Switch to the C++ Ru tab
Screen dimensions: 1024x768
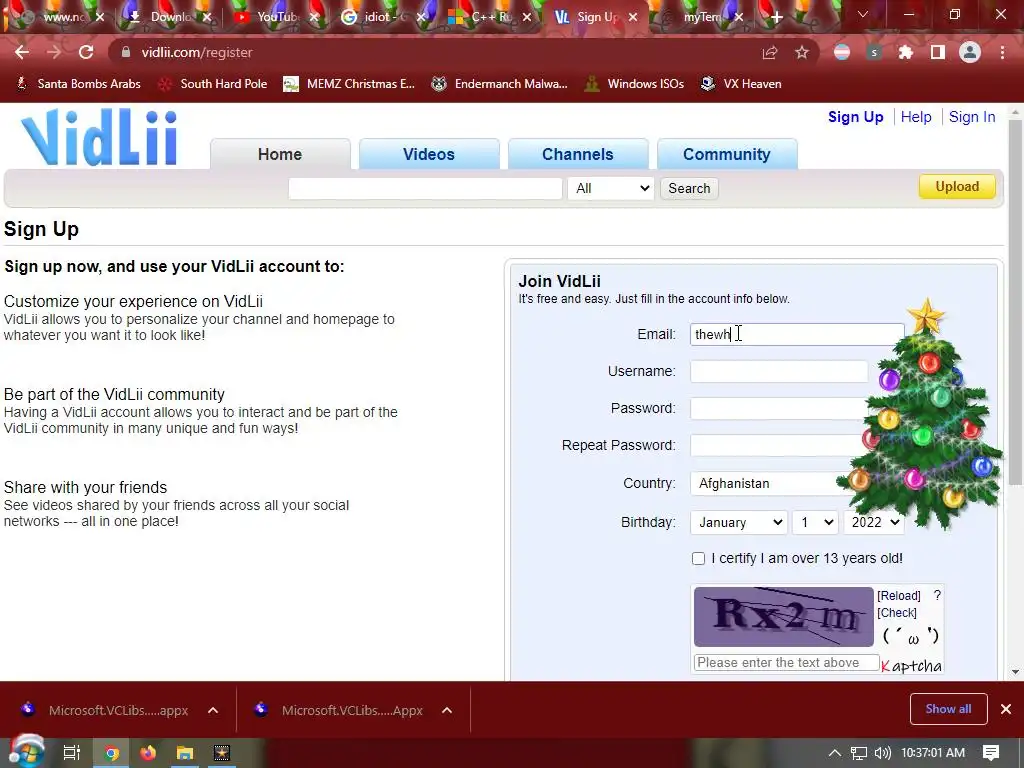[x=488, y=17]
